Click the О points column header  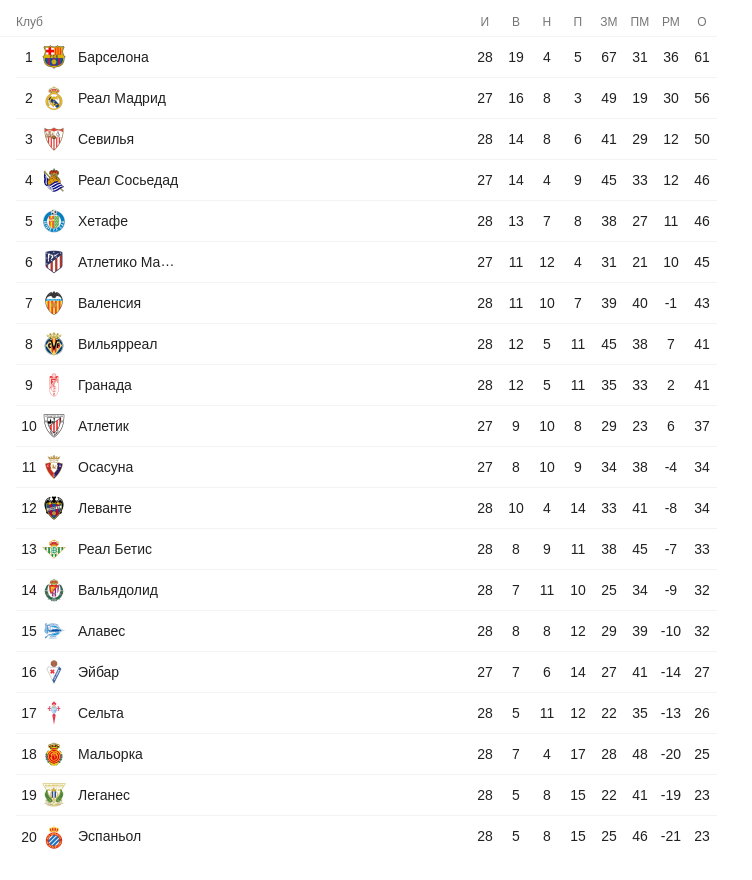[702, 22]
